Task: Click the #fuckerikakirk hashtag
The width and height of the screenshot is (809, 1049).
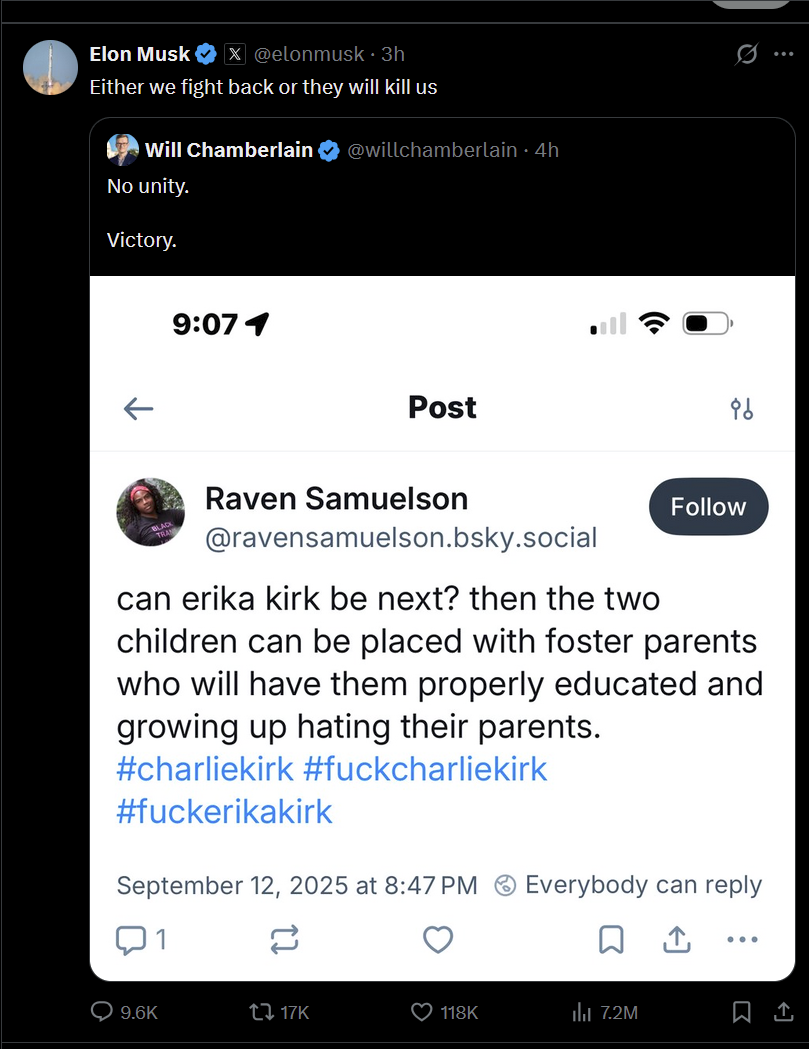Action: tap(224, 812)
